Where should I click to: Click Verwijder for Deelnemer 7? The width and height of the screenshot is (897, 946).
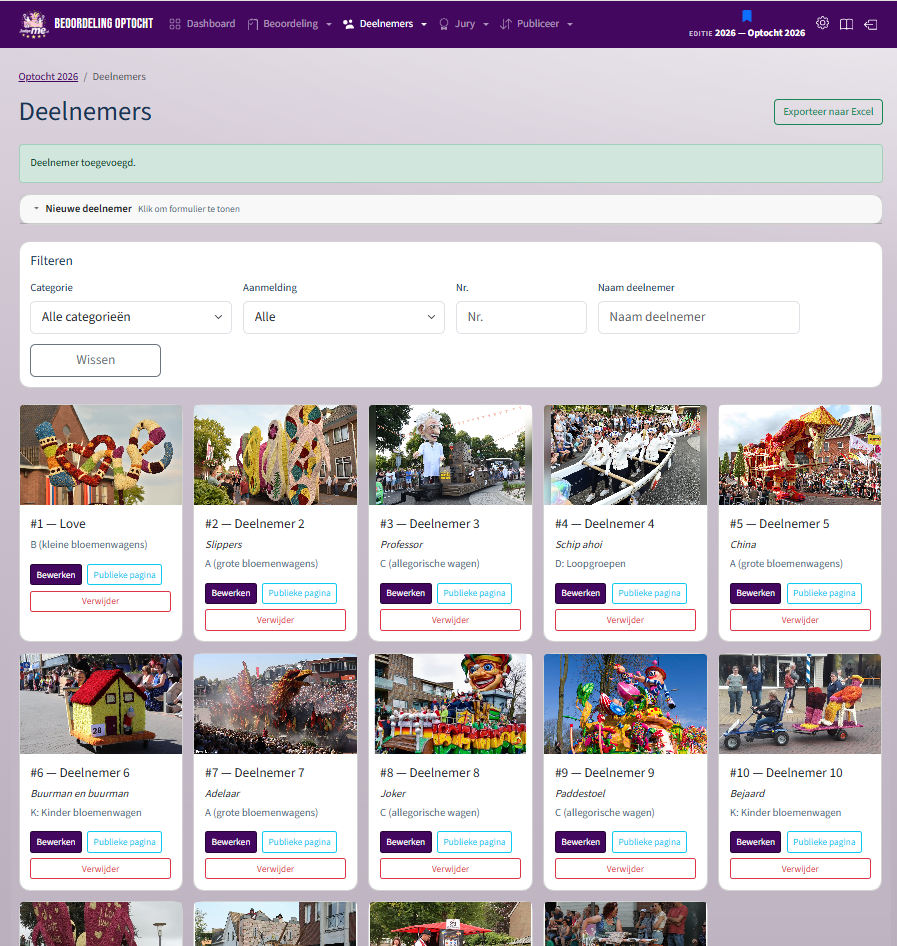pos(276,869)
